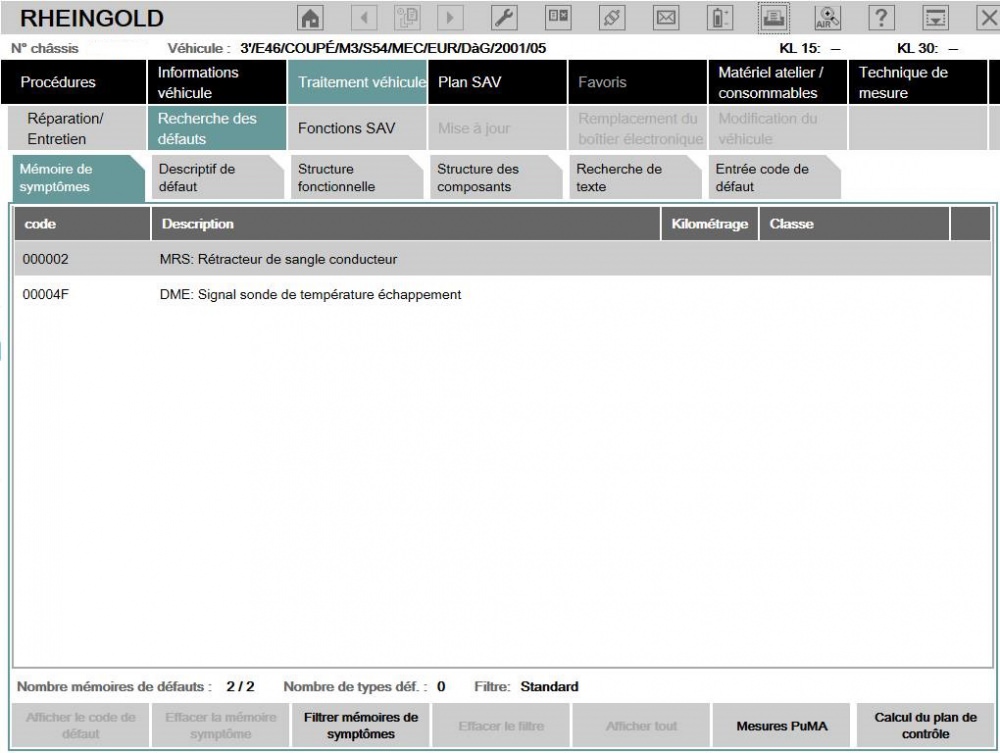
Task: Switch to Structure des composants tab
Action: [496, 178]
